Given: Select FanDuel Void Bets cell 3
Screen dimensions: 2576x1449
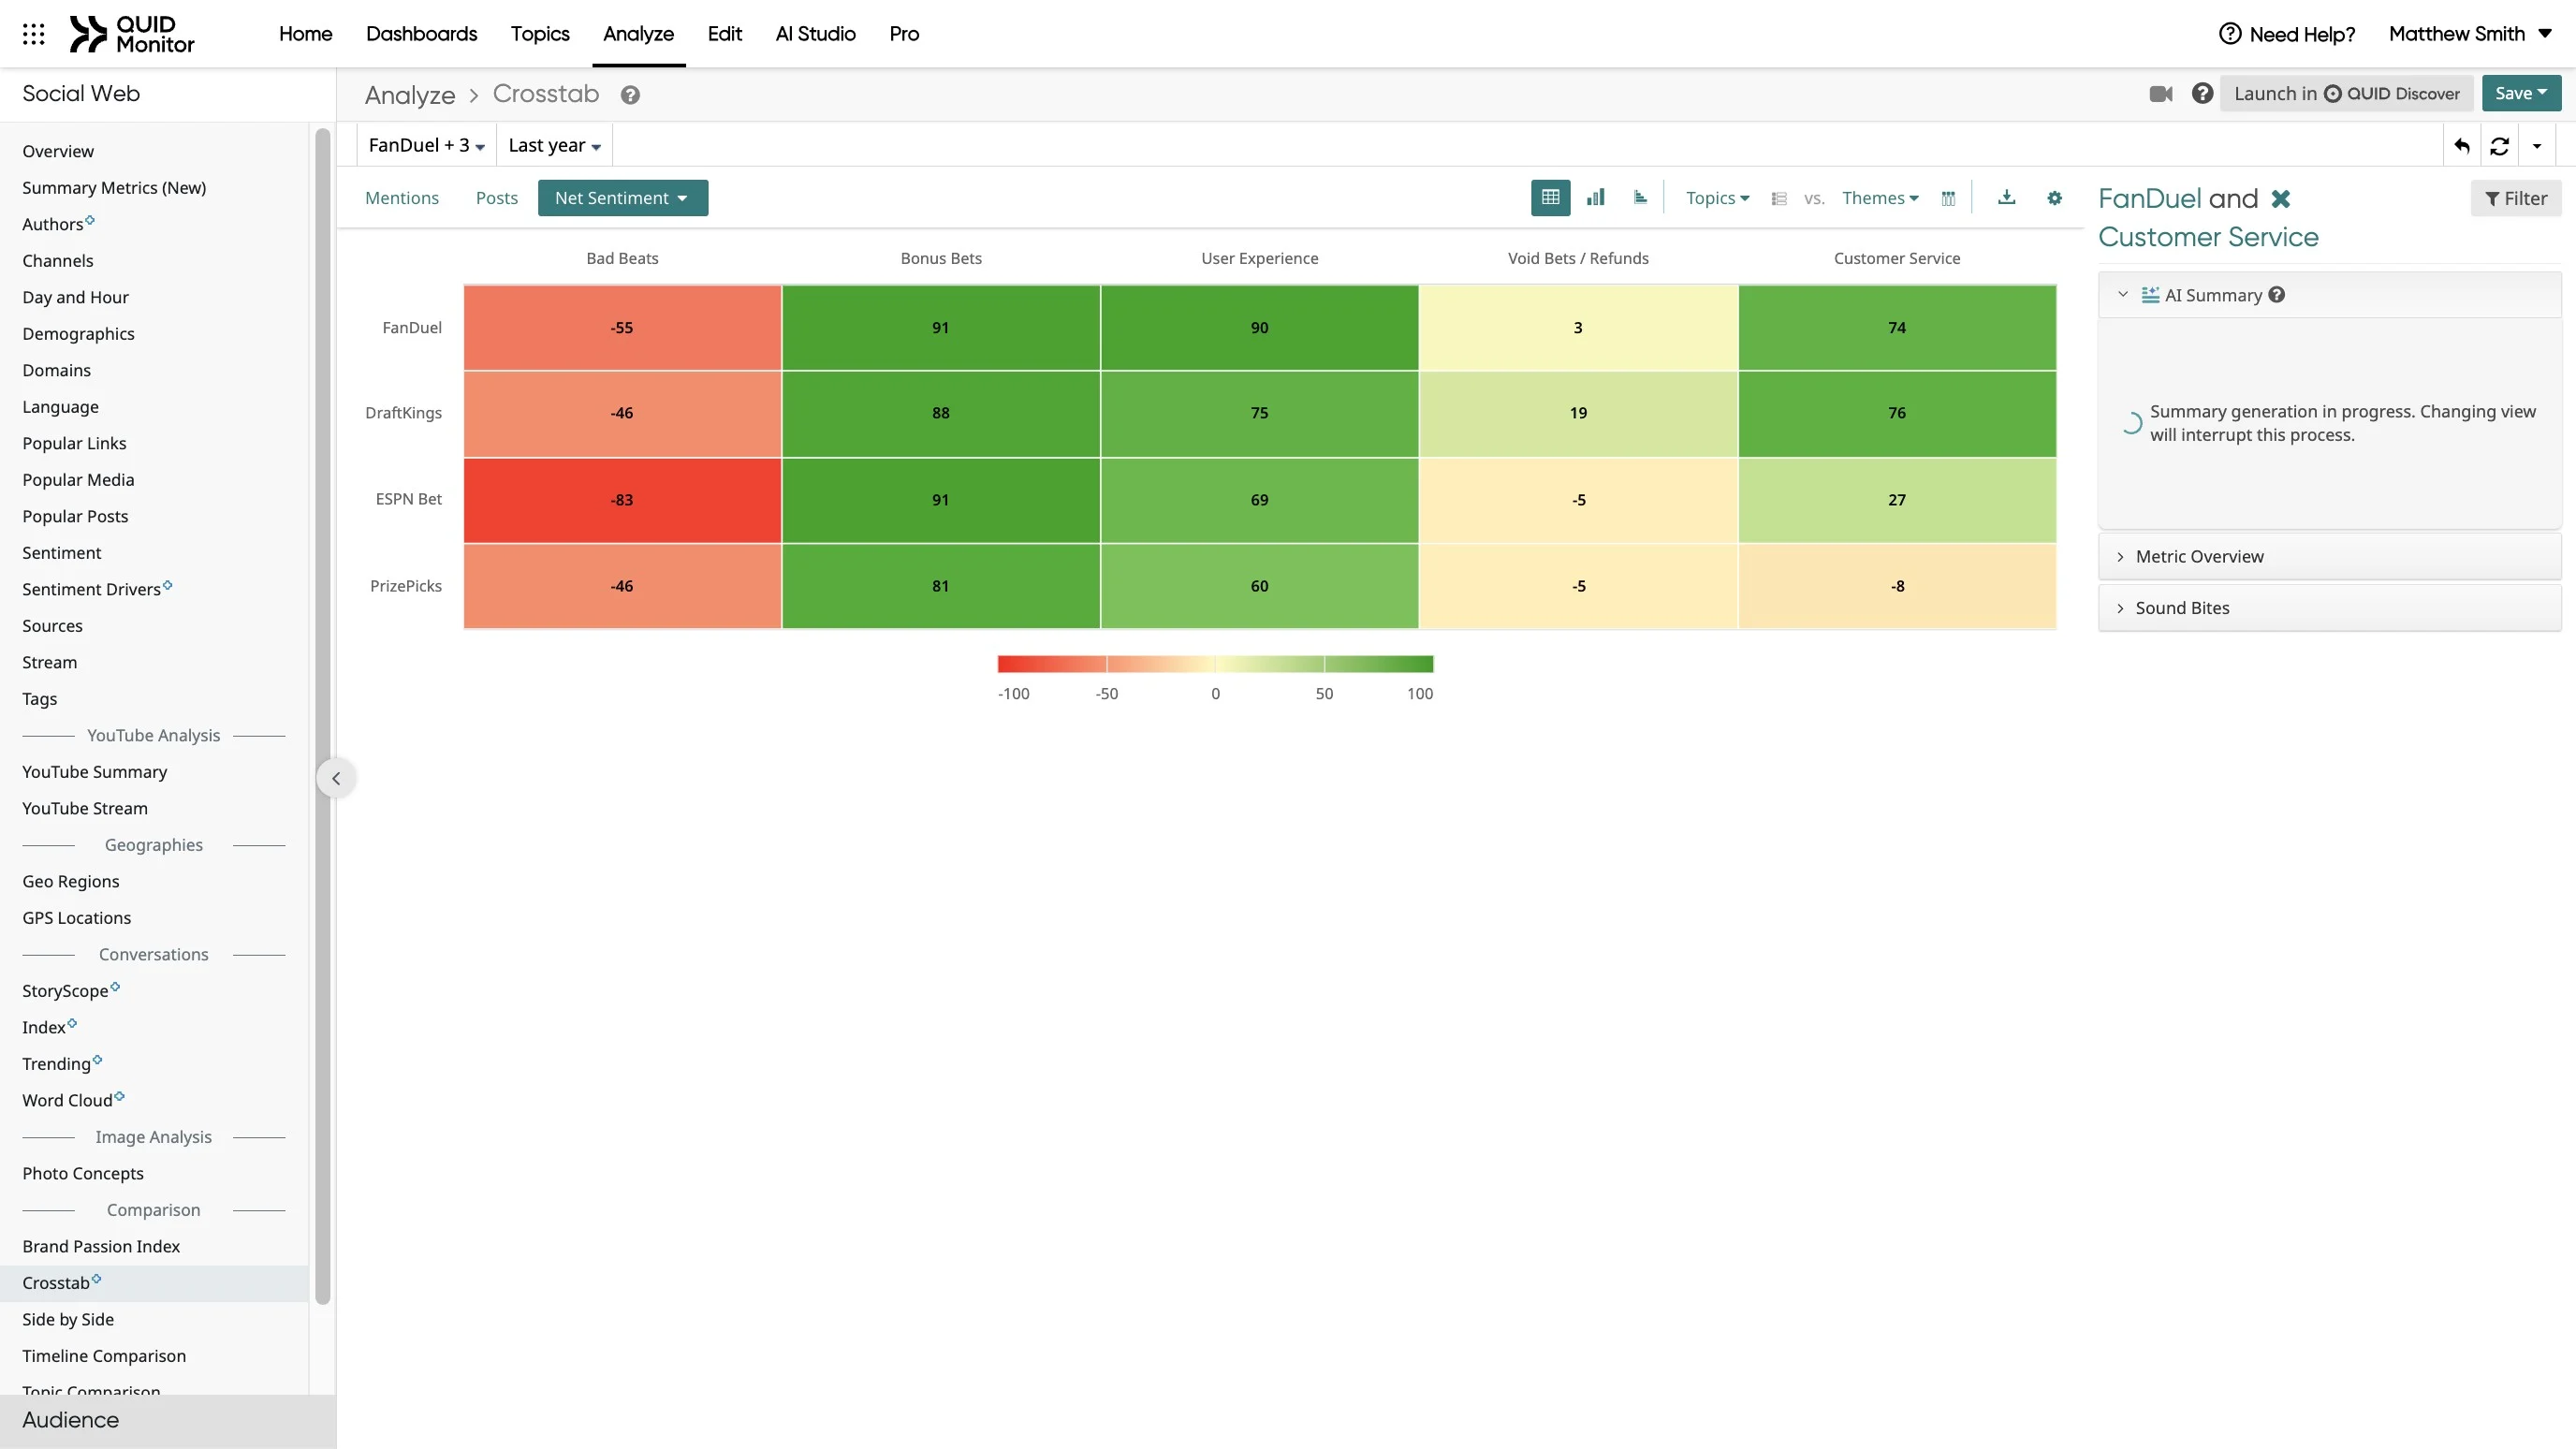Looking at the screenshot, I should [1578, 328].
